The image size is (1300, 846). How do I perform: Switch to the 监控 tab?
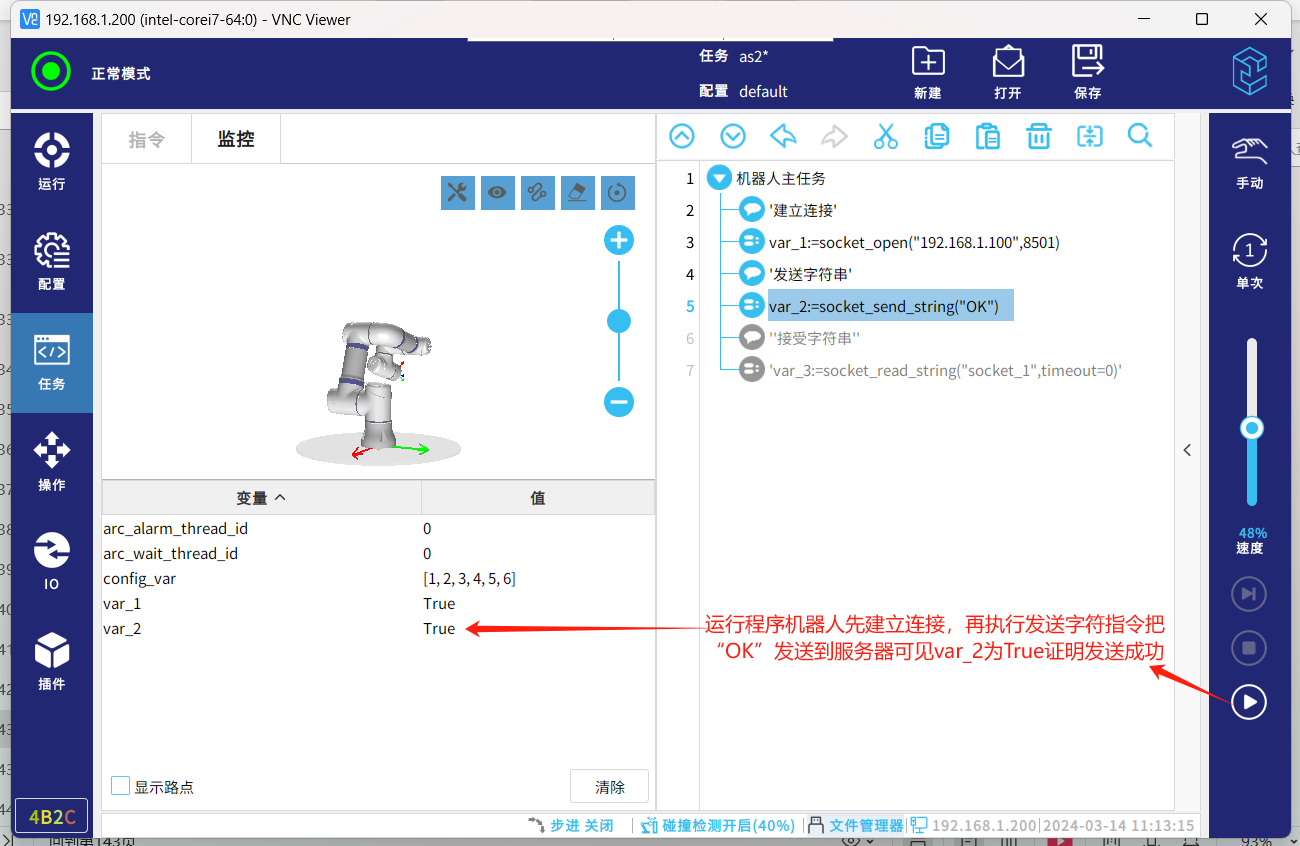tap(236, 139)
